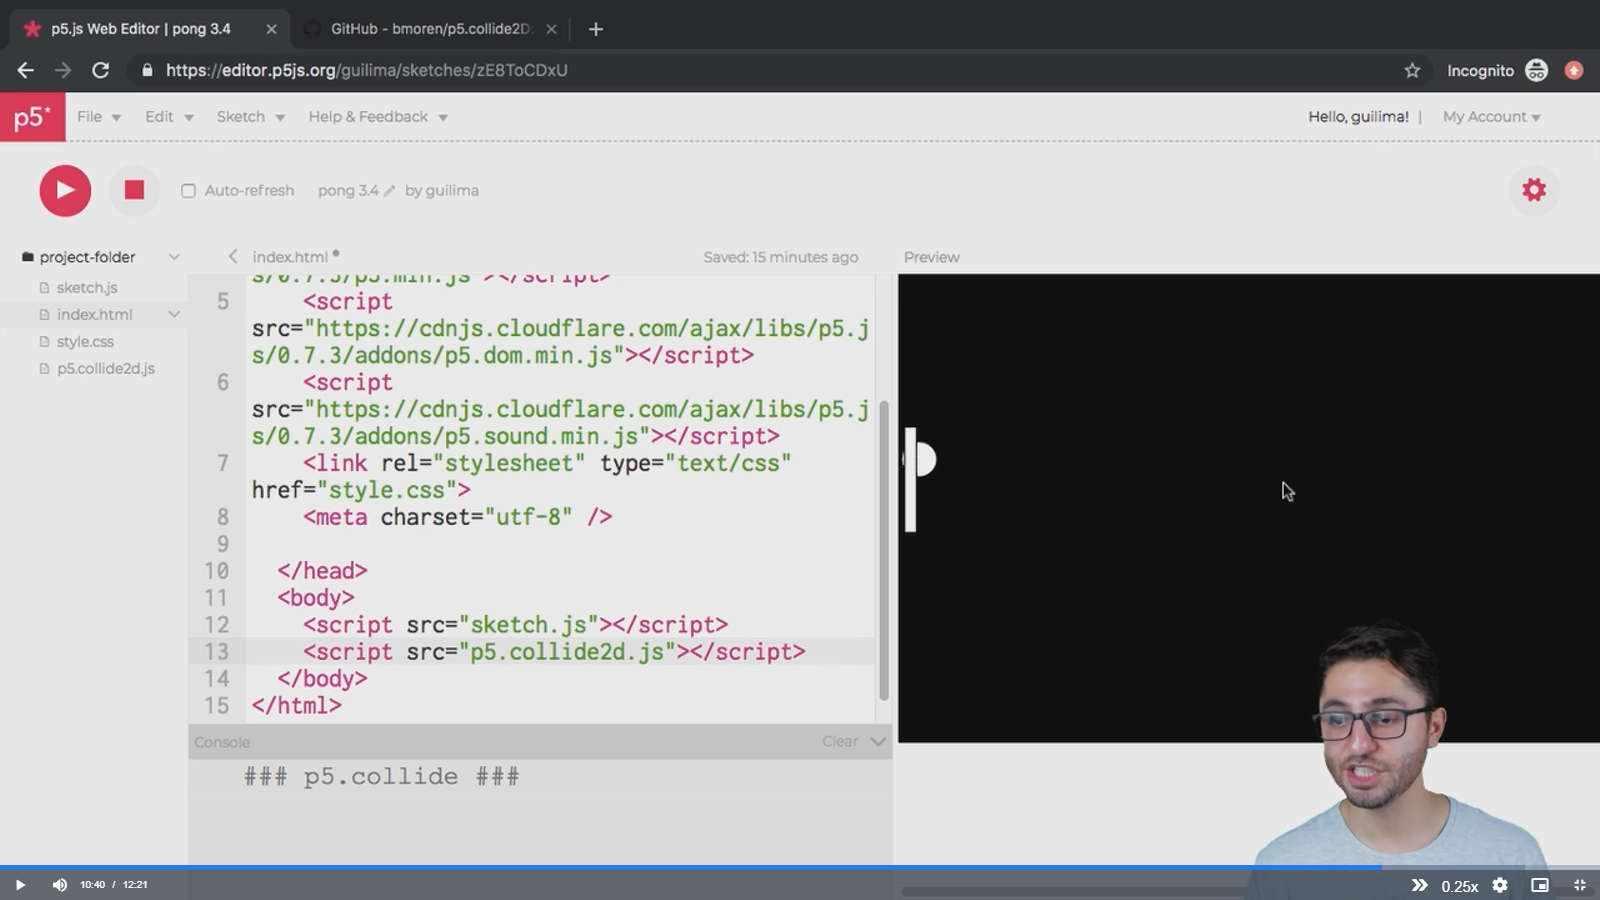Click the p5* logo
This screenshot has height=900, width=1600.
tap(32, 117)
